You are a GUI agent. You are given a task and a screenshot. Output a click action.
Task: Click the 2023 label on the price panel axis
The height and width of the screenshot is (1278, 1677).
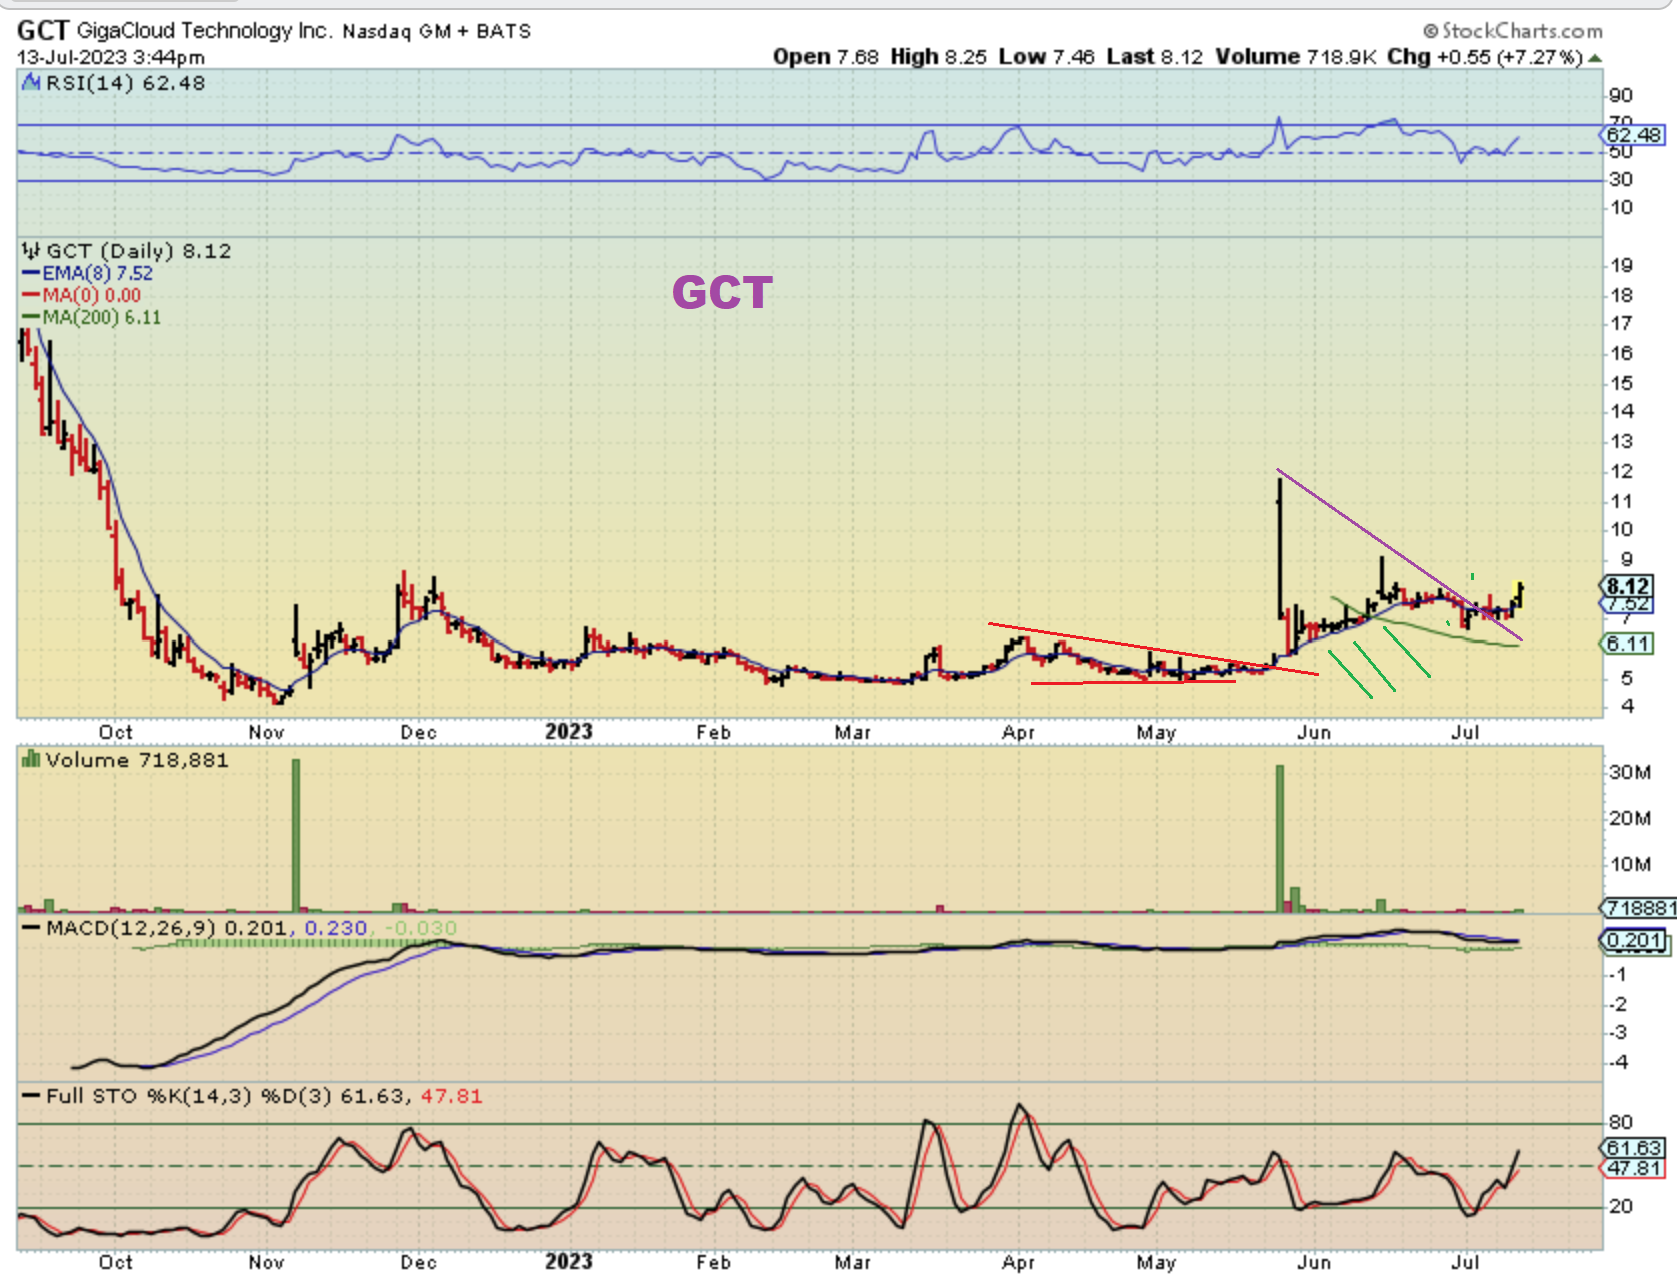[568, 731]
